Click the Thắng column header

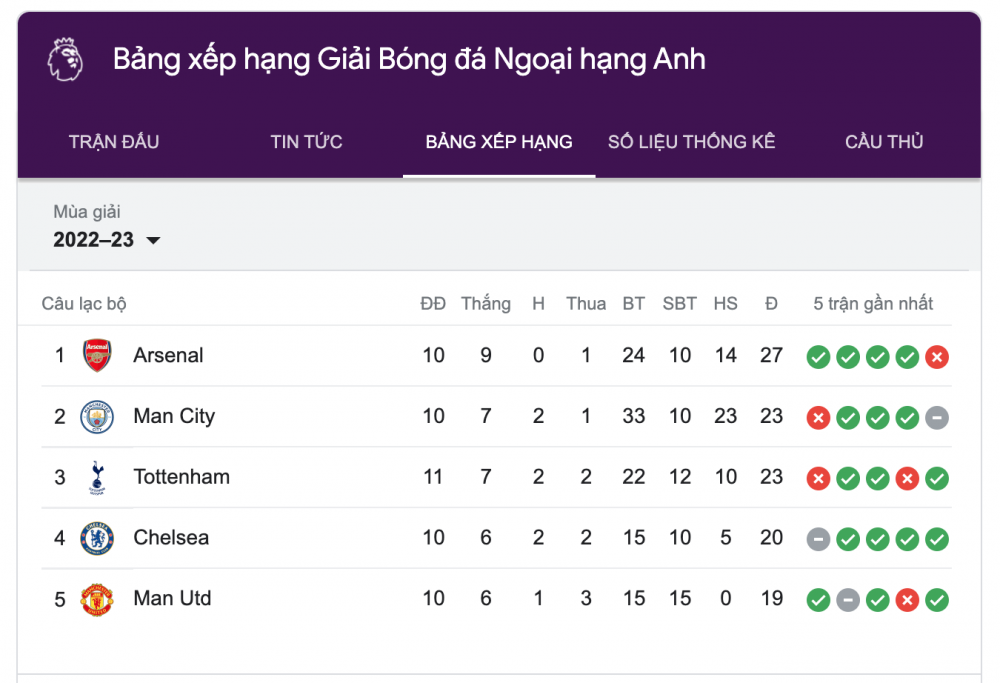coord(486,304)
